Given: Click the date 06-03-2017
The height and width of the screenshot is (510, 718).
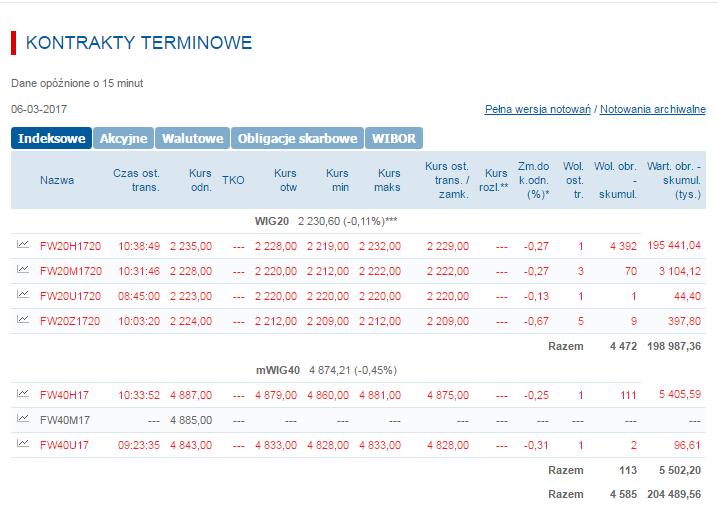Looking at the screenshot, I should coord(39,109).
